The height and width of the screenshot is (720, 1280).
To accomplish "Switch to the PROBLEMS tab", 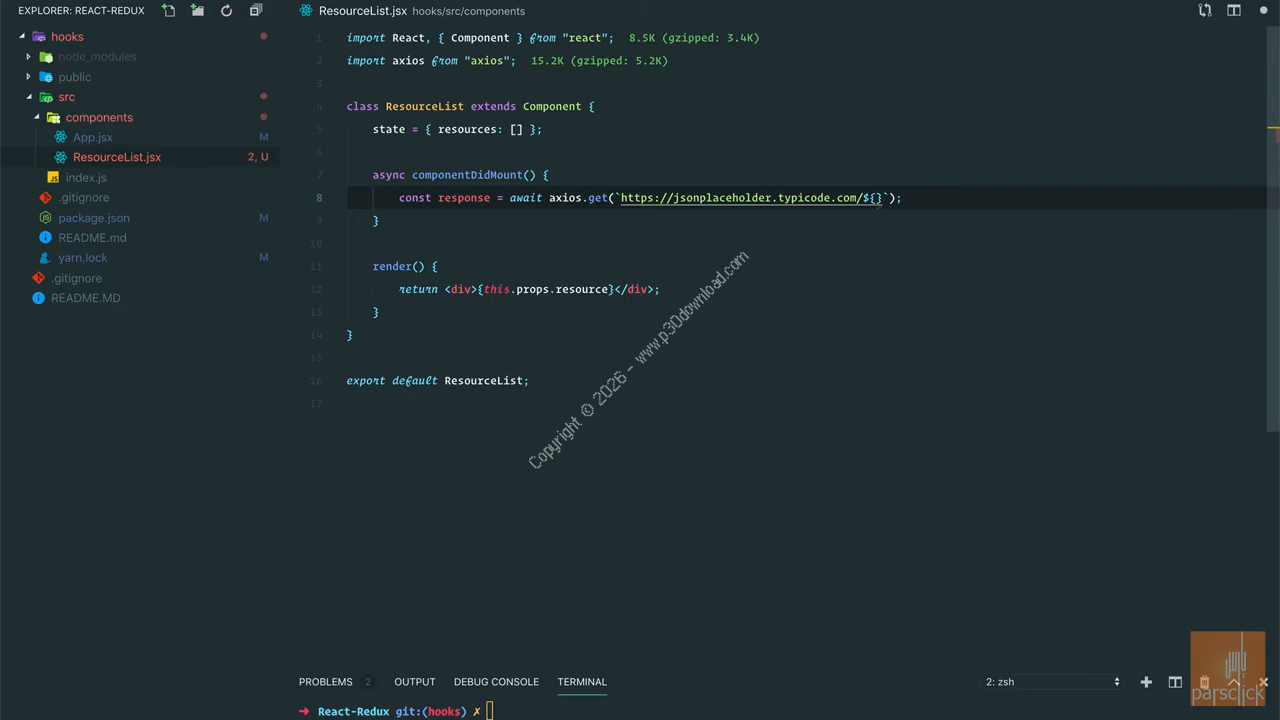I will point(325,682).
